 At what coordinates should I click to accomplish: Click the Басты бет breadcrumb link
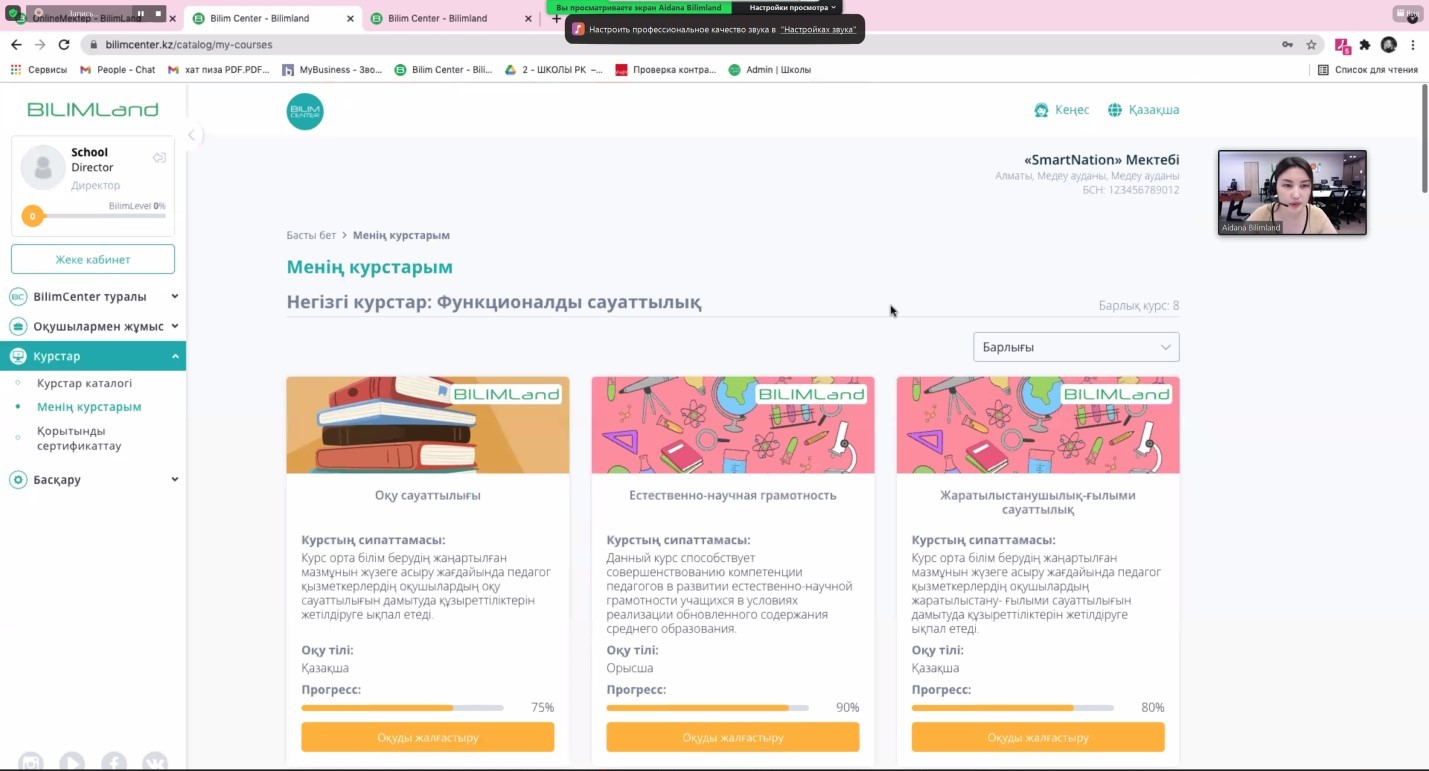[311, 235]
